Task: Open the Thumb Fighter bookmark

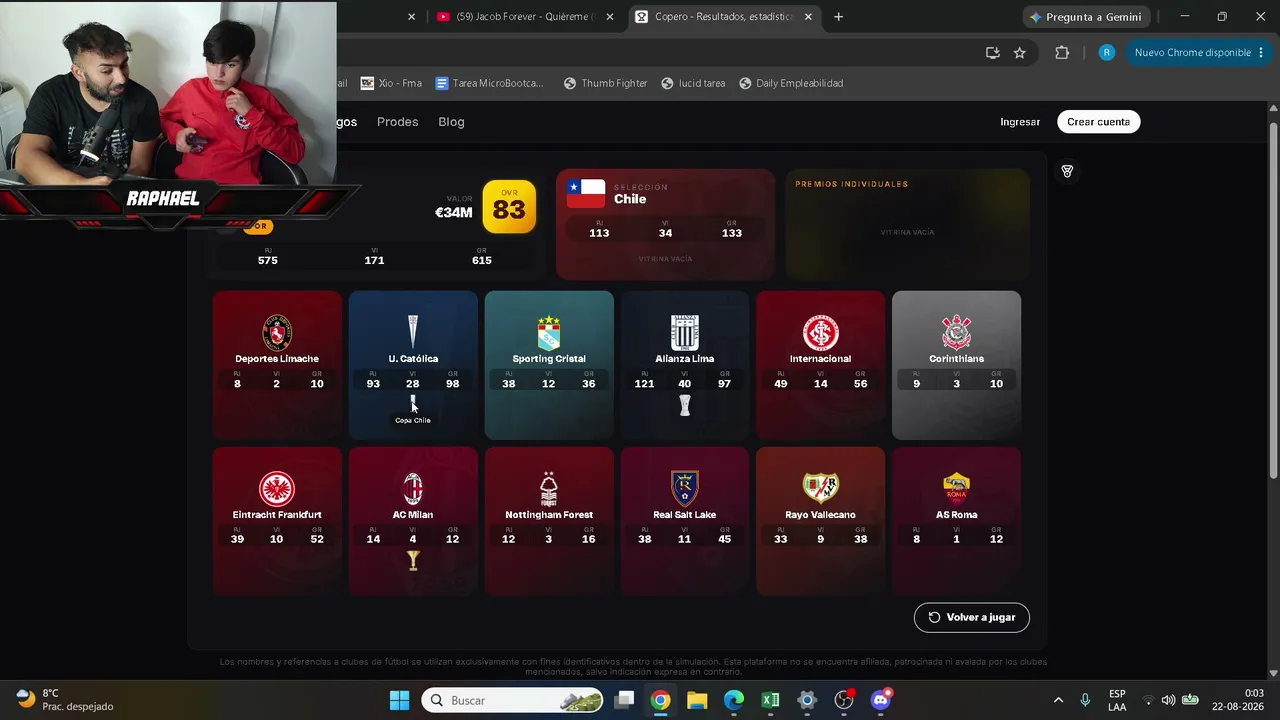Action: (605, 83)
